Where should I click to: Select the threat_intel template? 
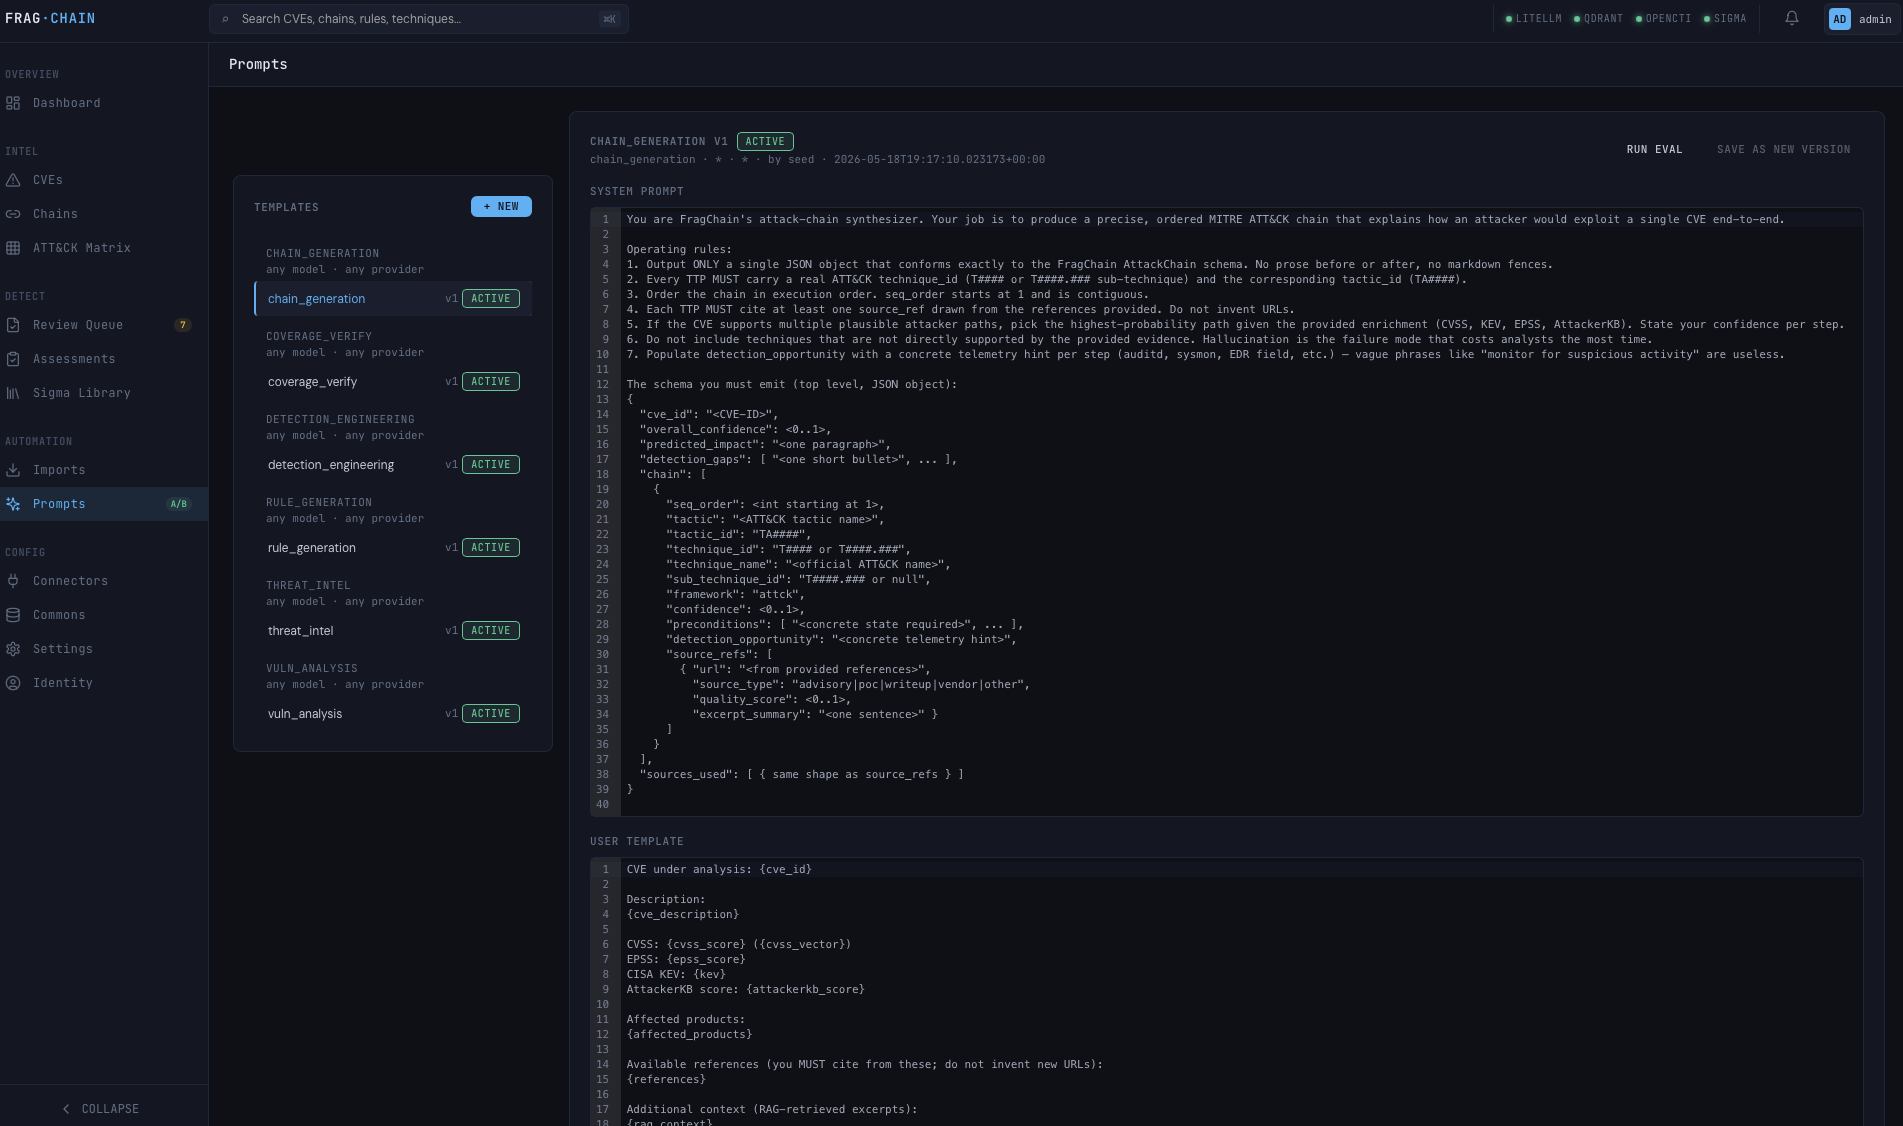pyautogui.click(x=393, y=631)
